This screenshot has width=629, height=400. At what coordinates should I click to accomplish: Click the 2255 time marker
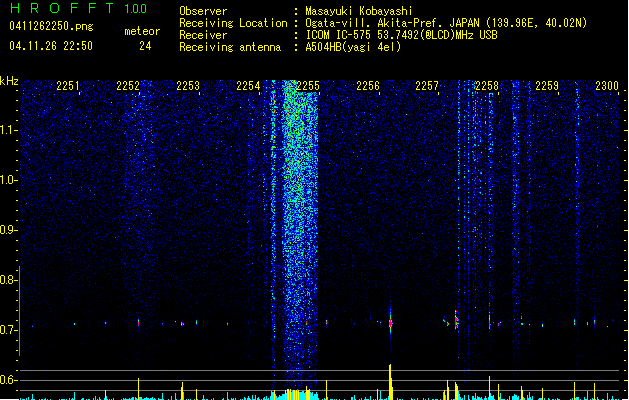[308, 86]
